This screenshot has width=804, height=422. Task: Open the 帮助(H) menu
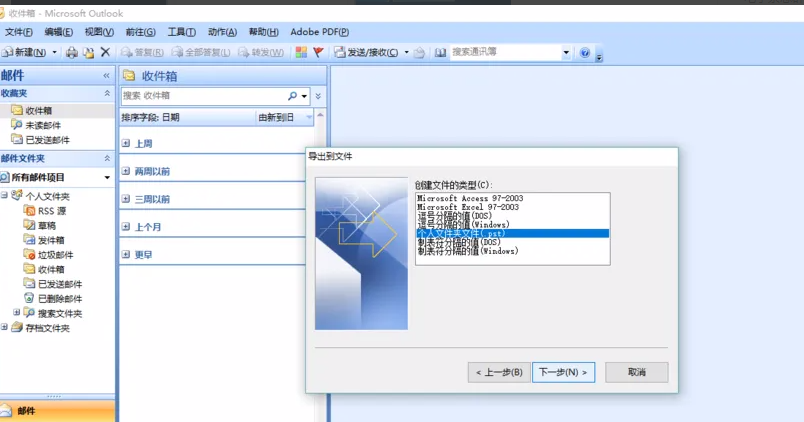(x=264, y=32)
